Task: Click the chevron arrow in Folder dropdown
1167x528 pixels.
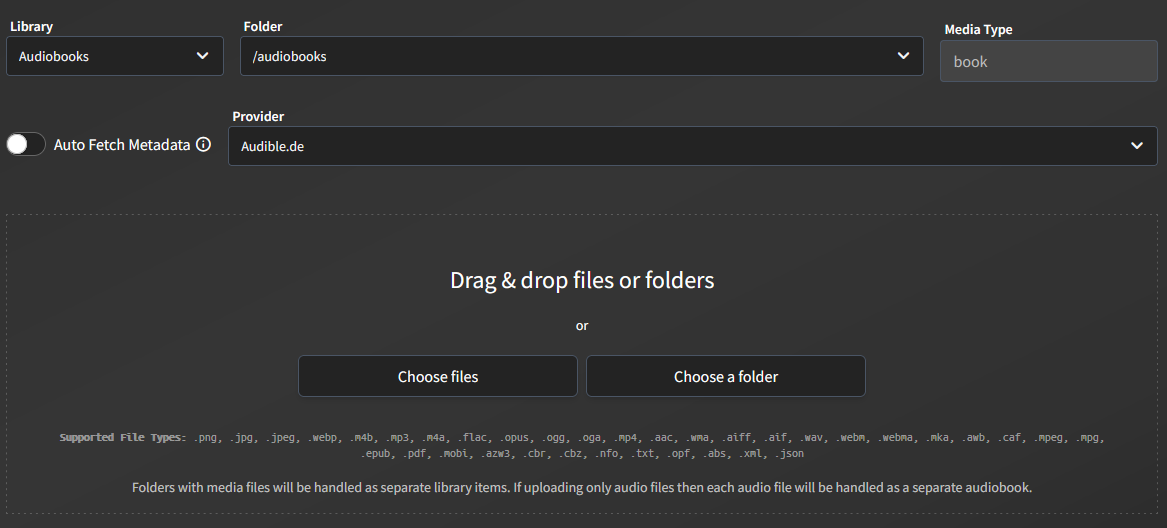Action: coord(903,56)
